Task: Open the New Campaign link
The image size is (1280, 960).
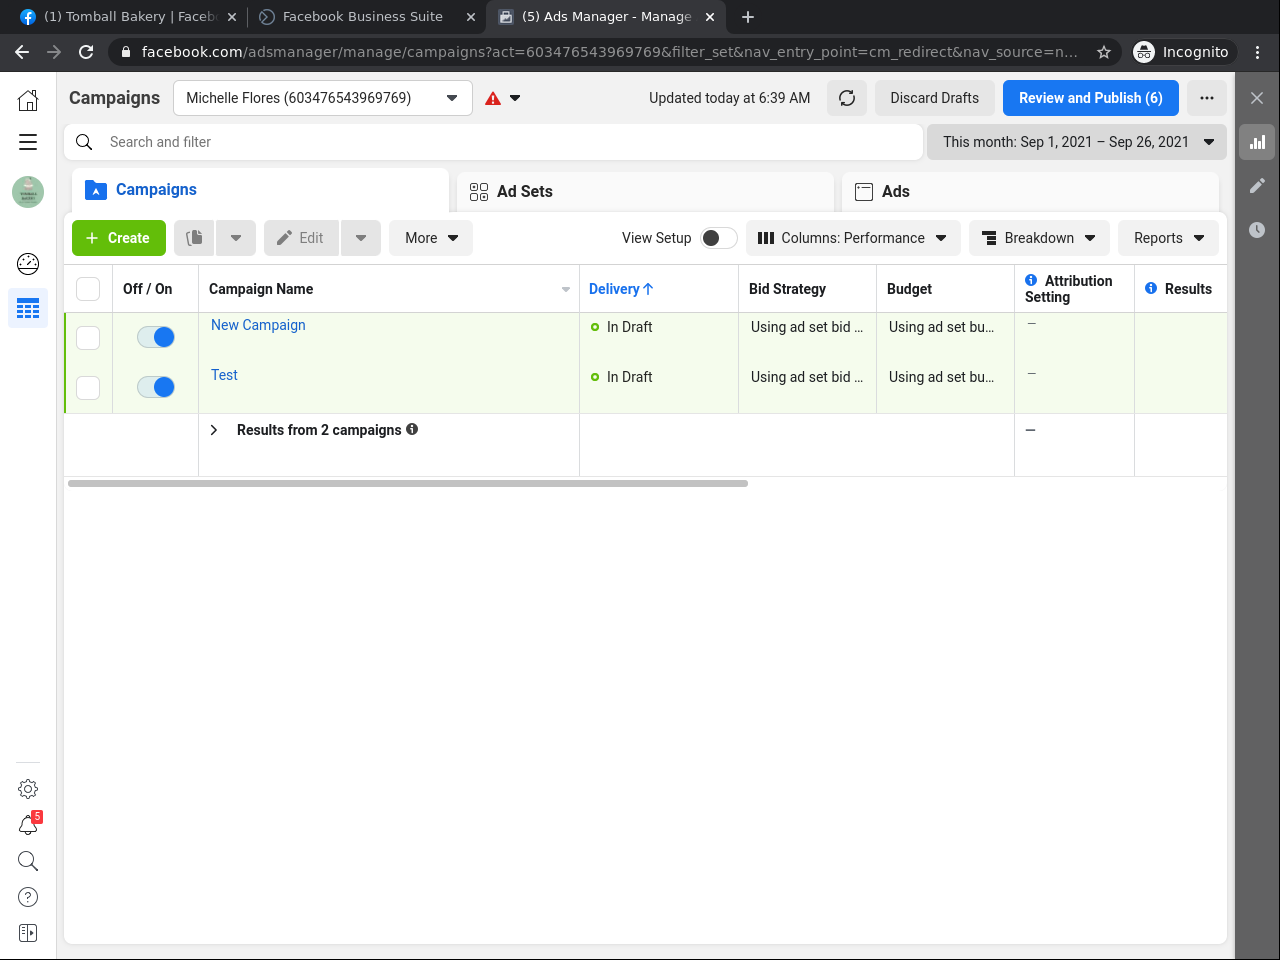Action: pyautogui.click(x=258, y=325)
